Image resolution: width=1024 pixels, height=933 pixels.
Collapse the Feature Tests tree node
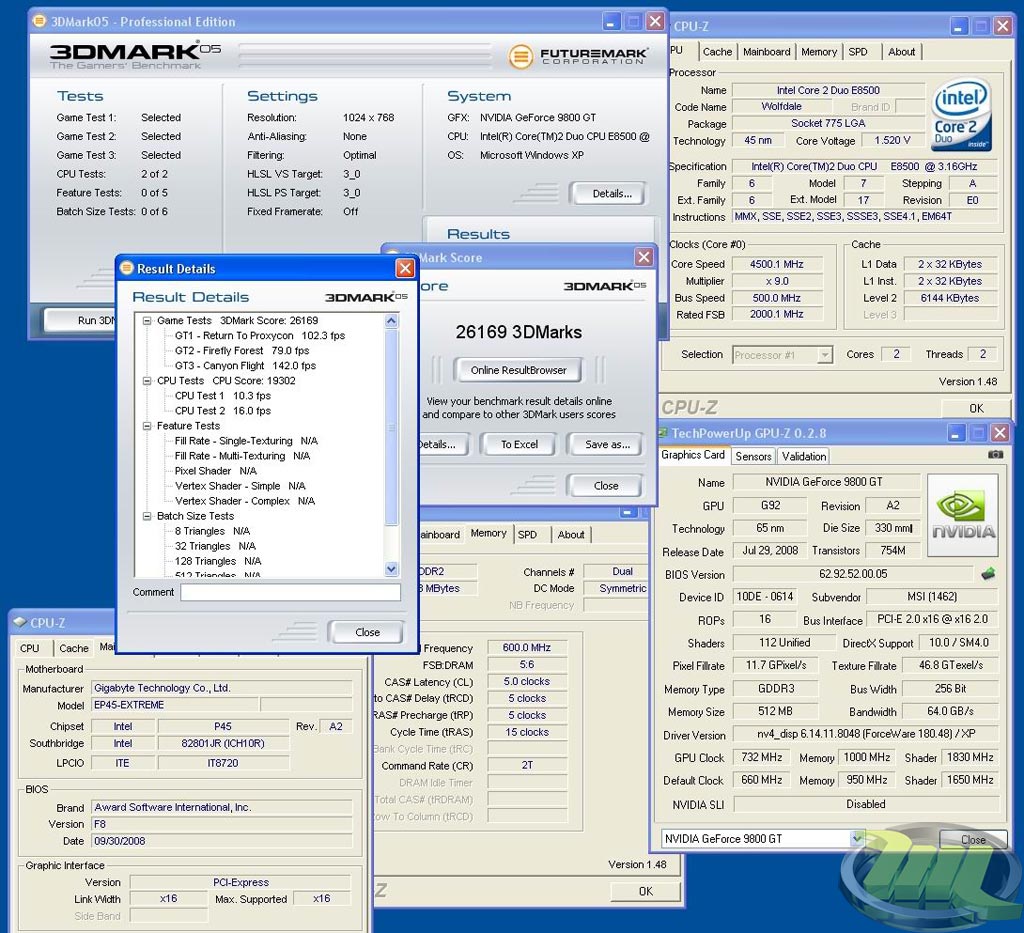147,426
